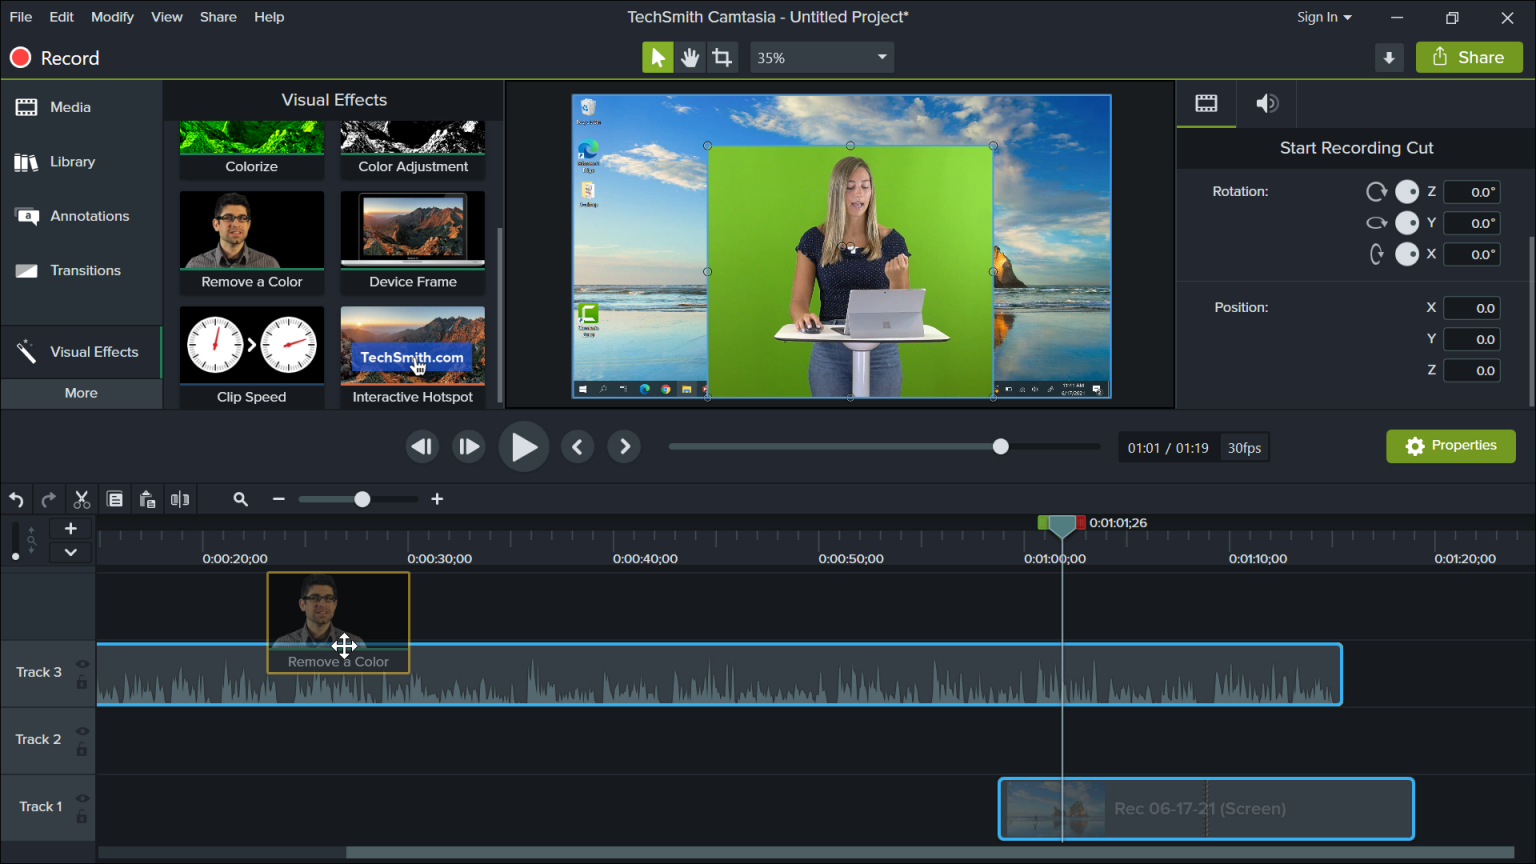Open the More effects tab
The image size is (1536, 864).
click(x=81, y=393)
